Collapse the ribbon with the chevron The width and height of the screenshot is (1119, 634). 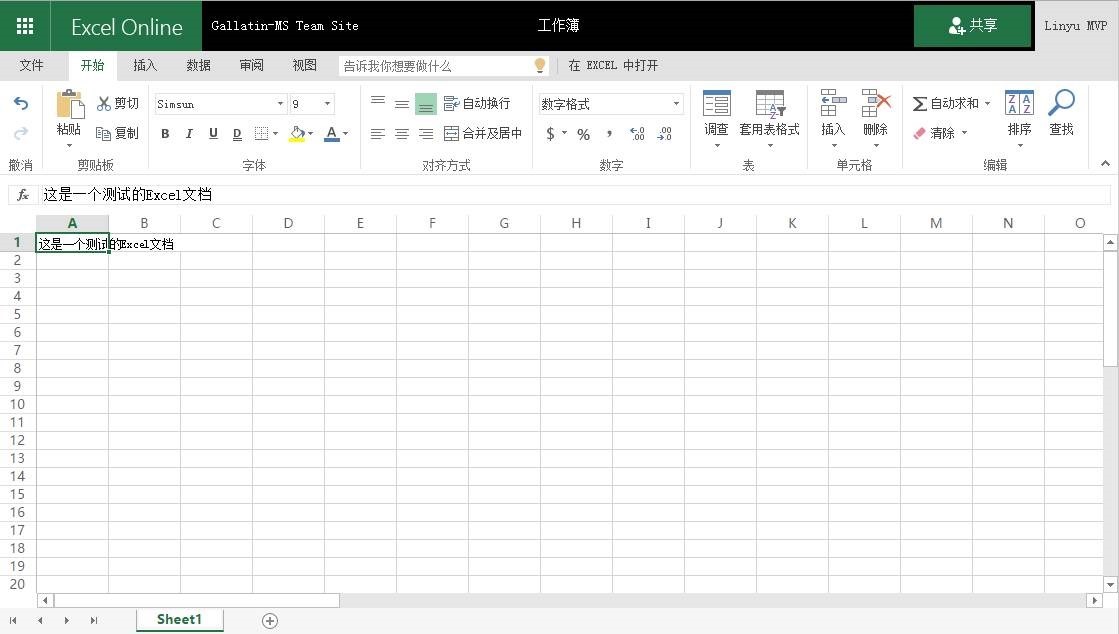(1105, 163)
